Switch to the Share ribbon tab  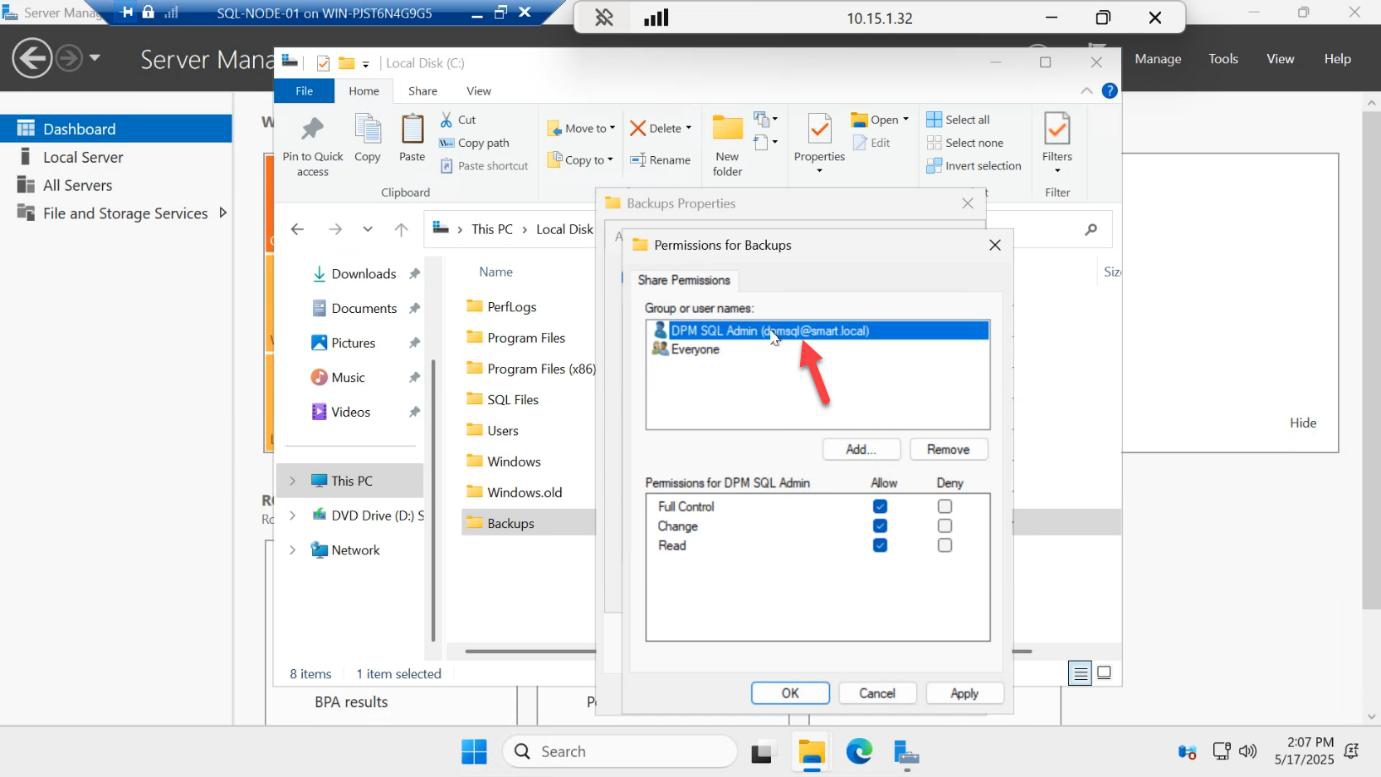point(423,91)
